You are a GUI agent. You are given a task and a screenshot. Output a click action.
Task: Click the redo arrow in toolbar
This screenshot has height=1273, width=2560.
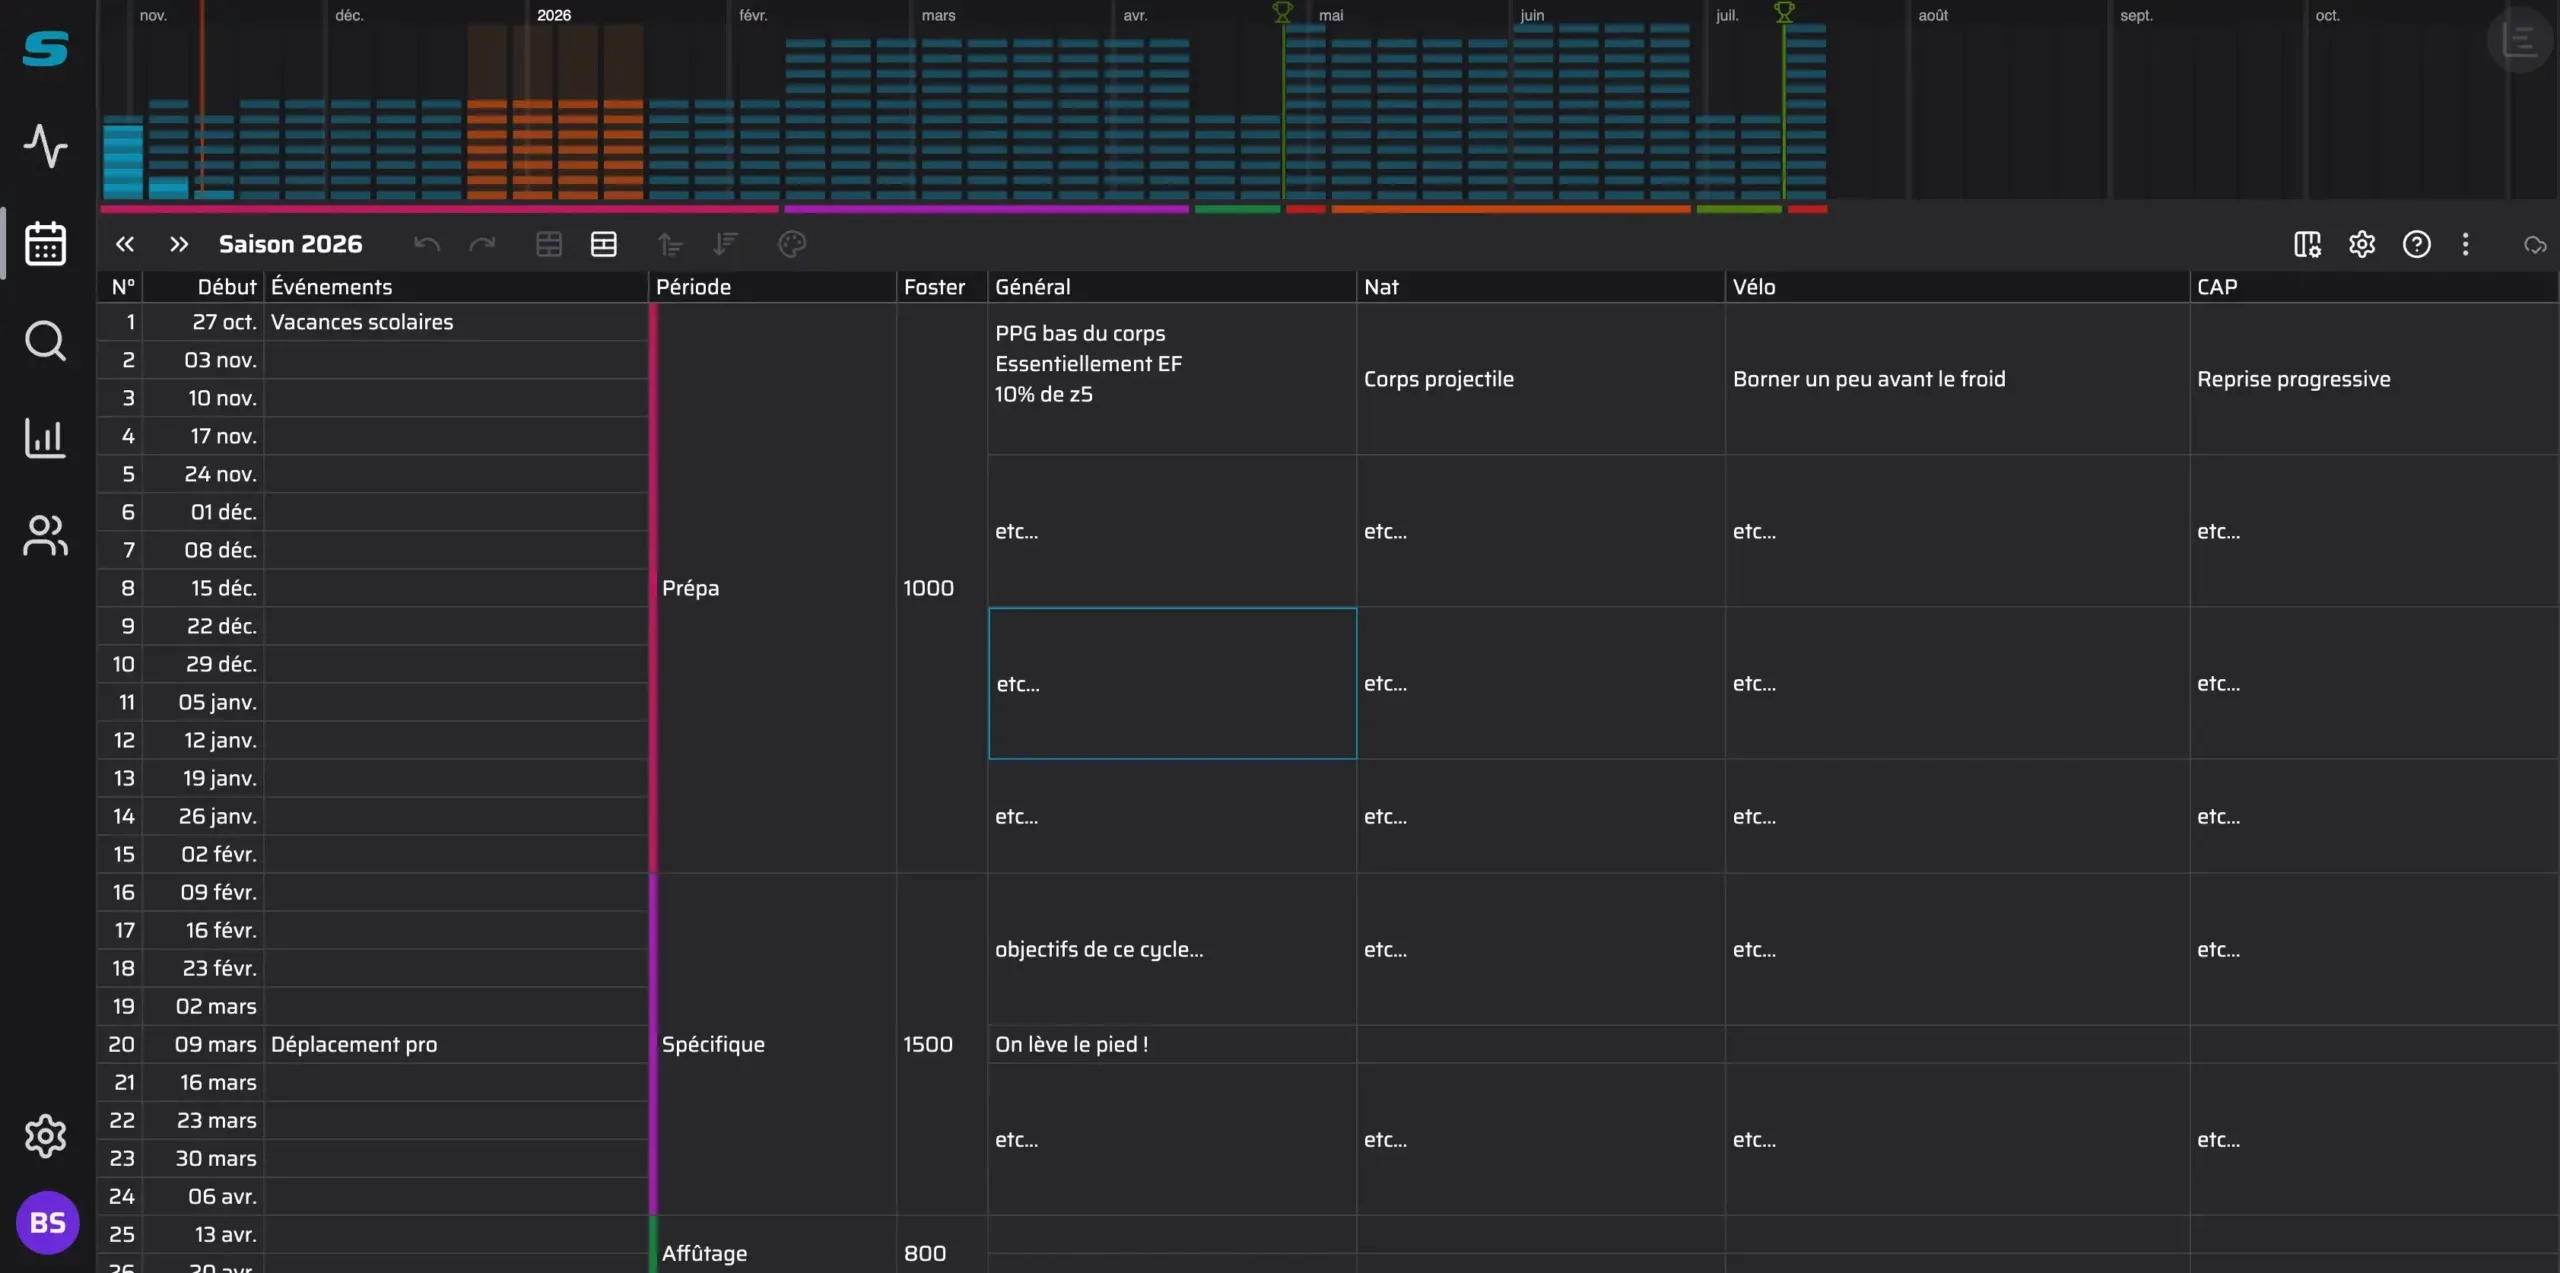point(482,244)
